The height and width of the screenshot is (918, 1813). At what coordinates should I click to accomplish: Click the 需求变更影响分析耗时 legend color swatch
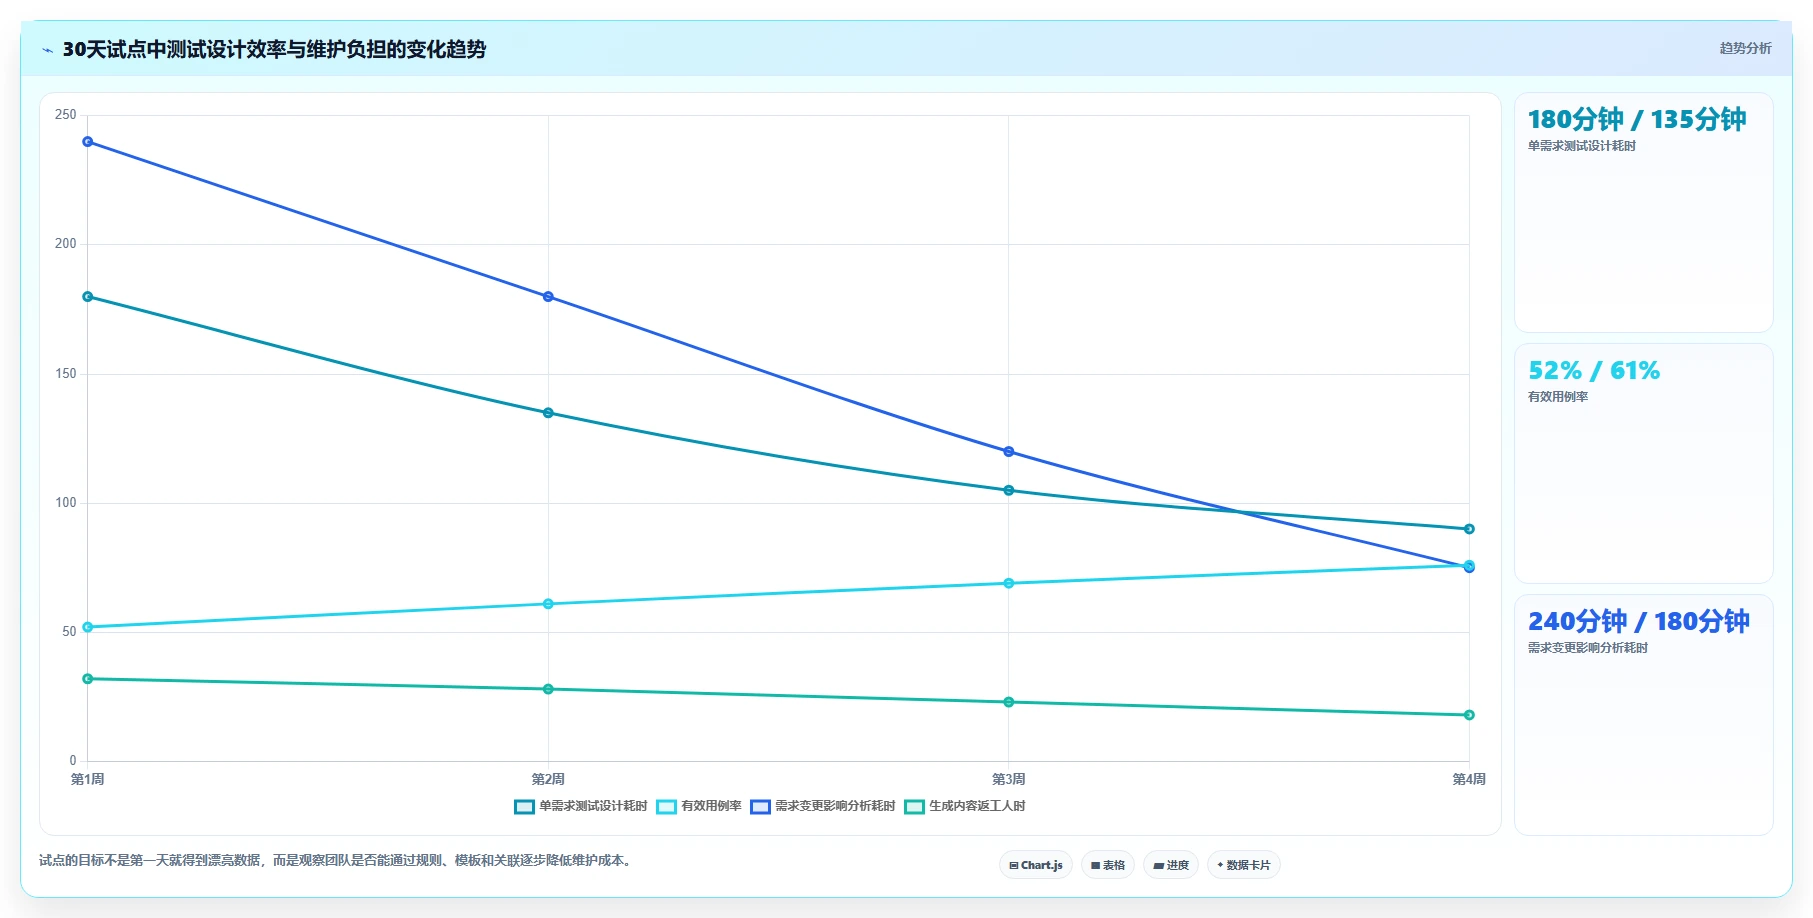tap(760, 807)
